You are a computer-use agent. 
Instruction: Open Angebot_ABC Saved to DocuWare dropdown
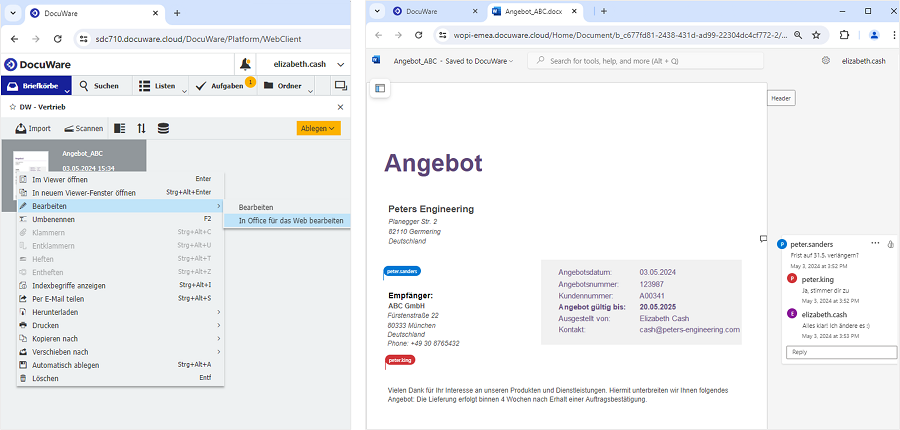pyautogui.click(x=453, y=61)
